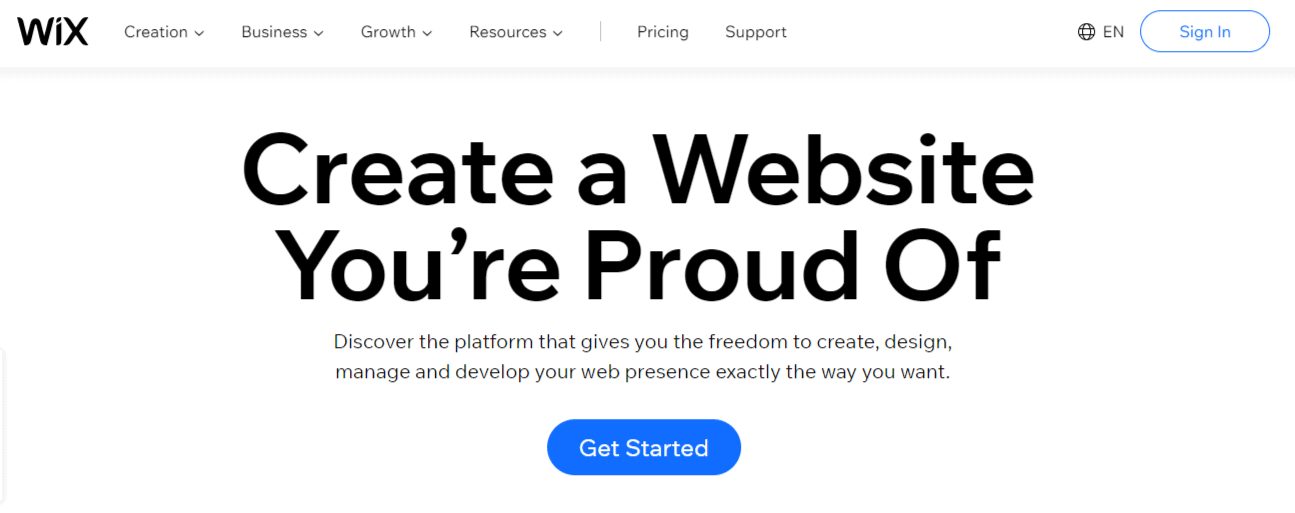
Task: Open the collapsed side panel on left edge
Action: (x=3, y=425)
